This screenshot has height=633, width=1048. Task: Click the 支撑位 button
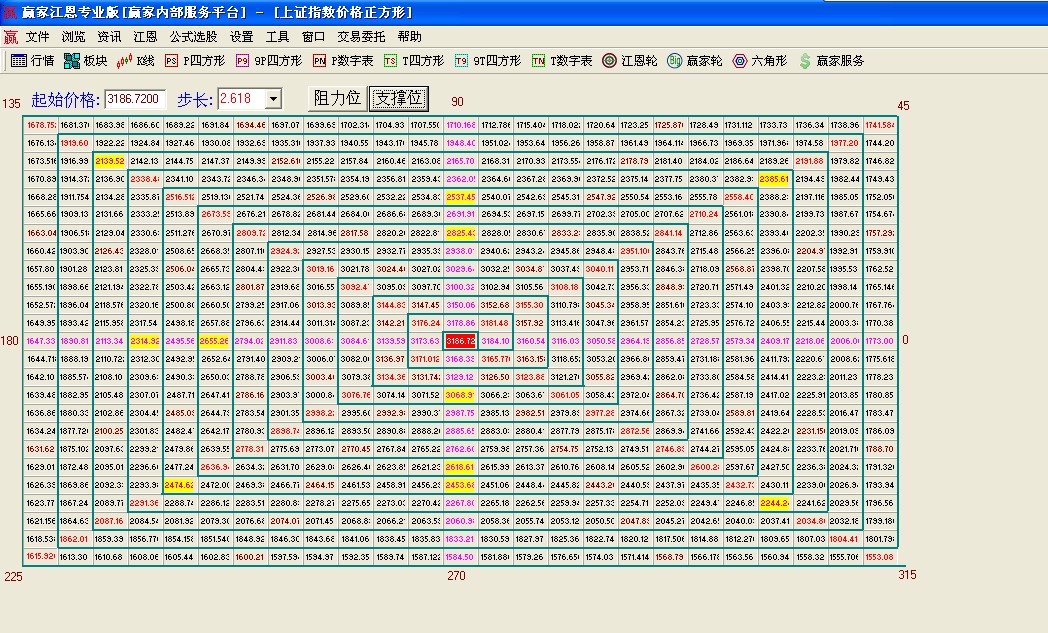point(399,98)
